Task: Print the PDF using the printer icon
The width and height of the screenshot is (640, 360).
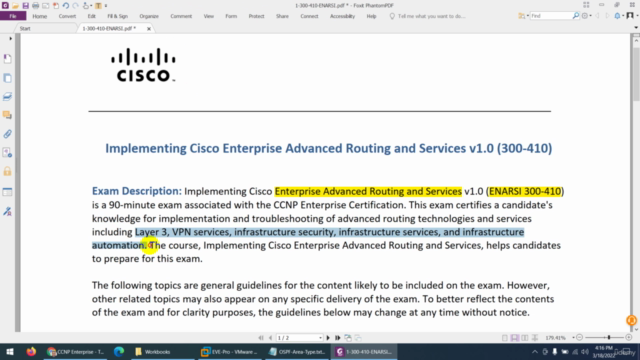Action: 36,6
